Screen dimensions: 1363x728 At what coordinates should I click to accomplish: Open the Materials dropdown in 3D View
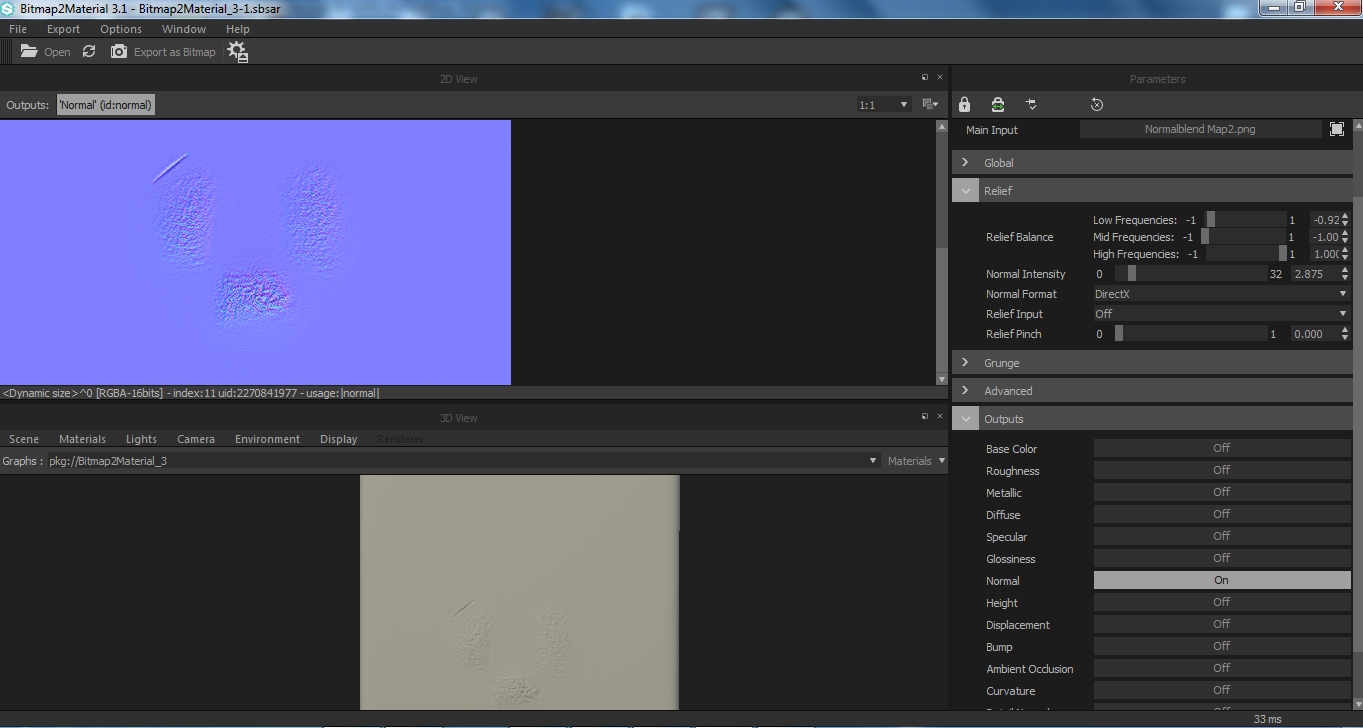tap(915, 461)
